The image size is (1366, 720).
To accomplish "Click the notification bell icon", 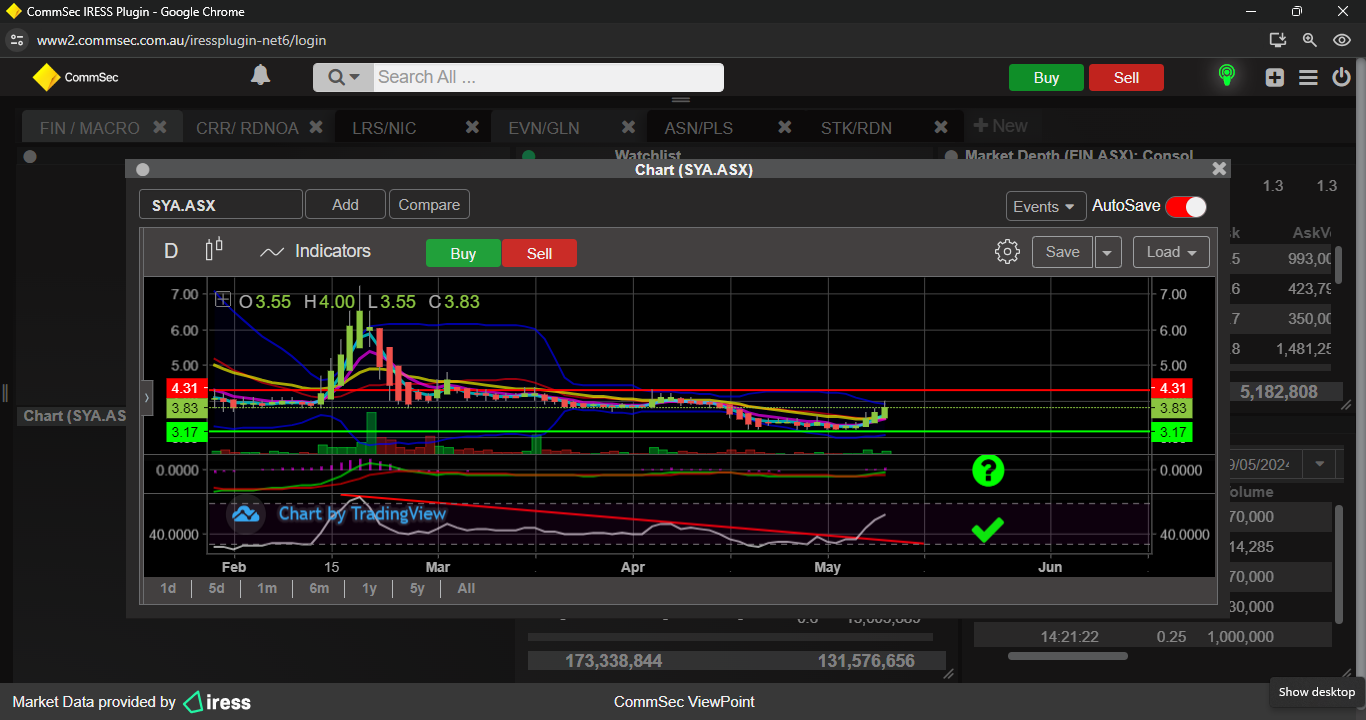I will click(260, 76).
